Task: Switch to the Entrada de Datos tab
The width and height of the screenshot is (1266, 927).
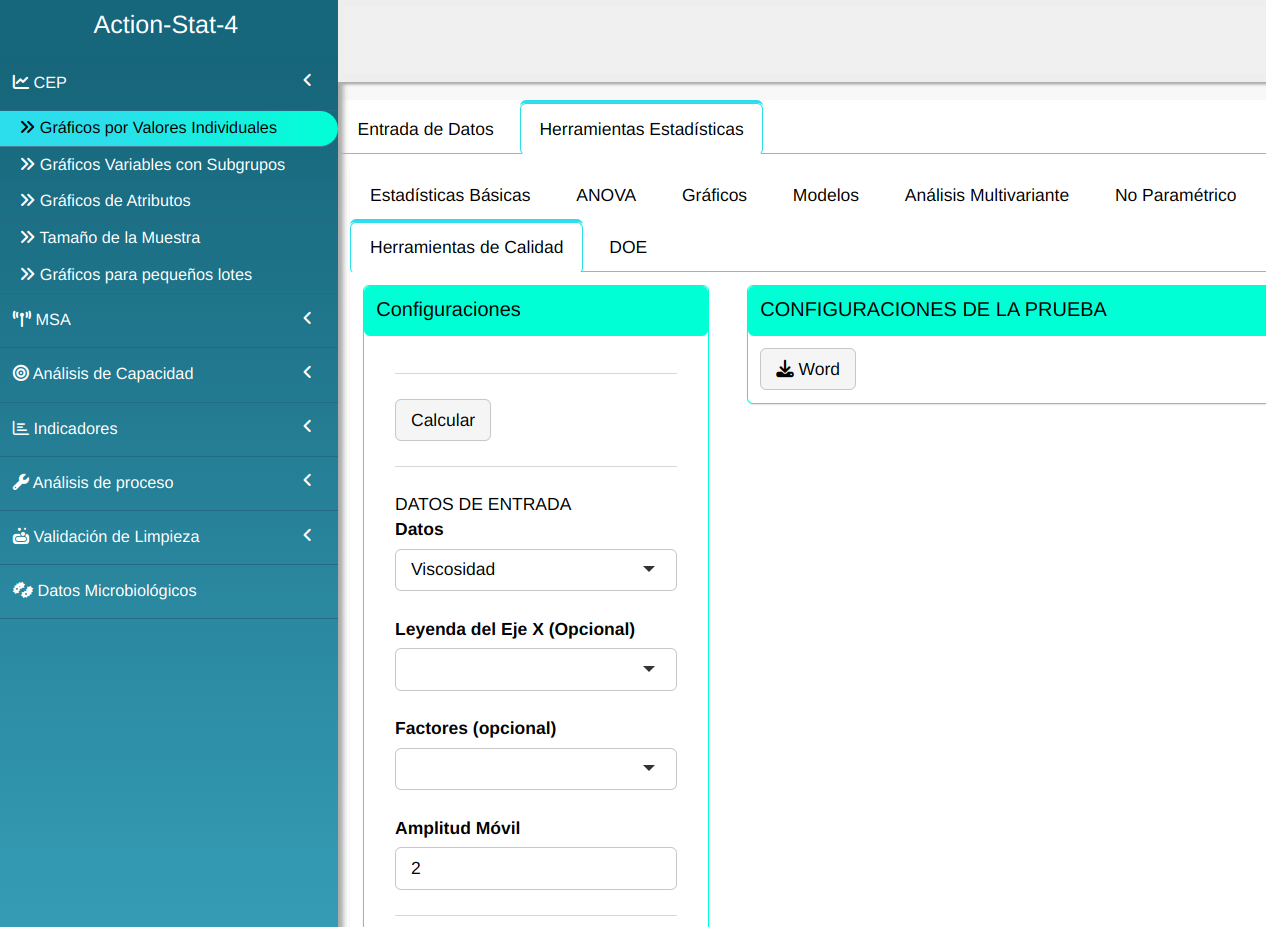Action: pyautogui.click(x=425, y=129)
